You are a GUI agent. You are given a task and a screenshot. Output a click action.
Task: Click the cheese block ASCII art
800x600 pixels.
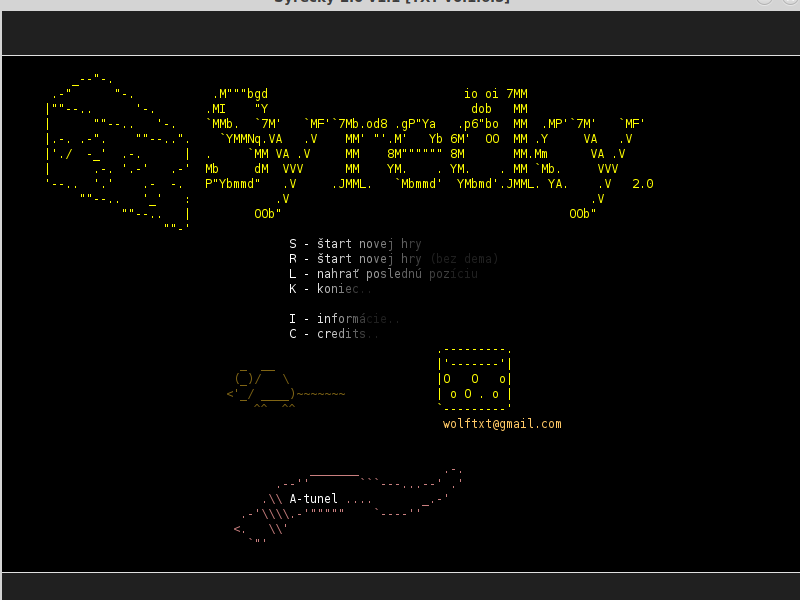118,153
